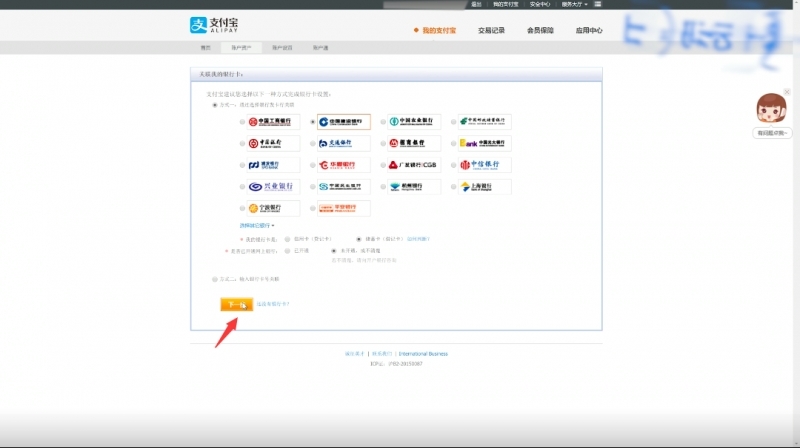The image size is (800, 448).
Task: Select the CITIC Bank 中信银行 logo
Action: [x=484, y=165]
